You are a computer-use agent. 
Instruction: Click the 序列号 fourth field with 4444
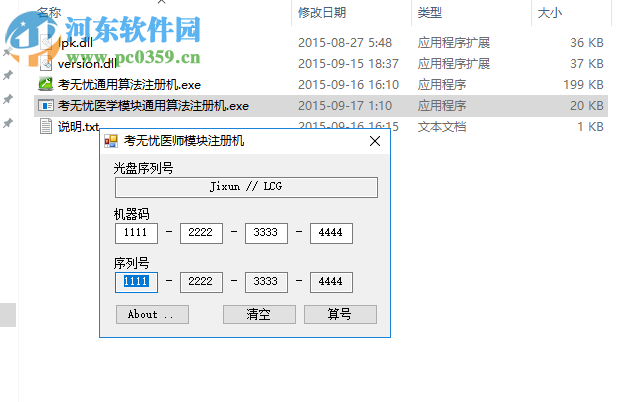(331, 282)
